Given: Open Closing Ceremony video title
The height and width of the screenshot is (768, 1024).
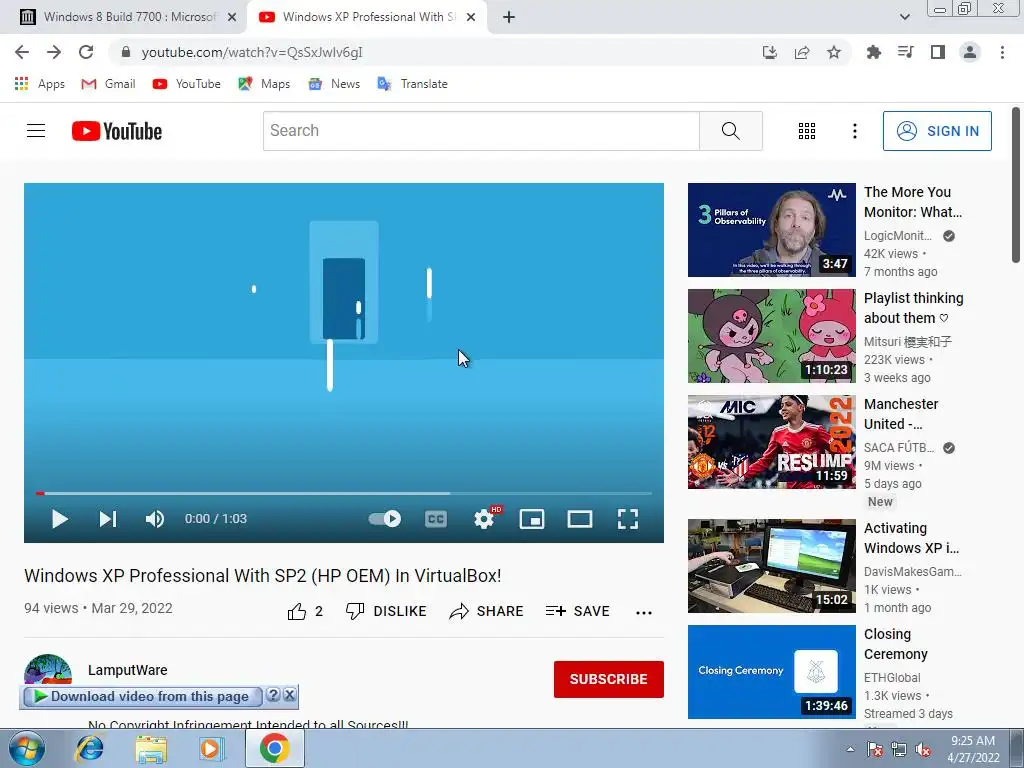Looking at the screenshot, I should pos(895,644).
